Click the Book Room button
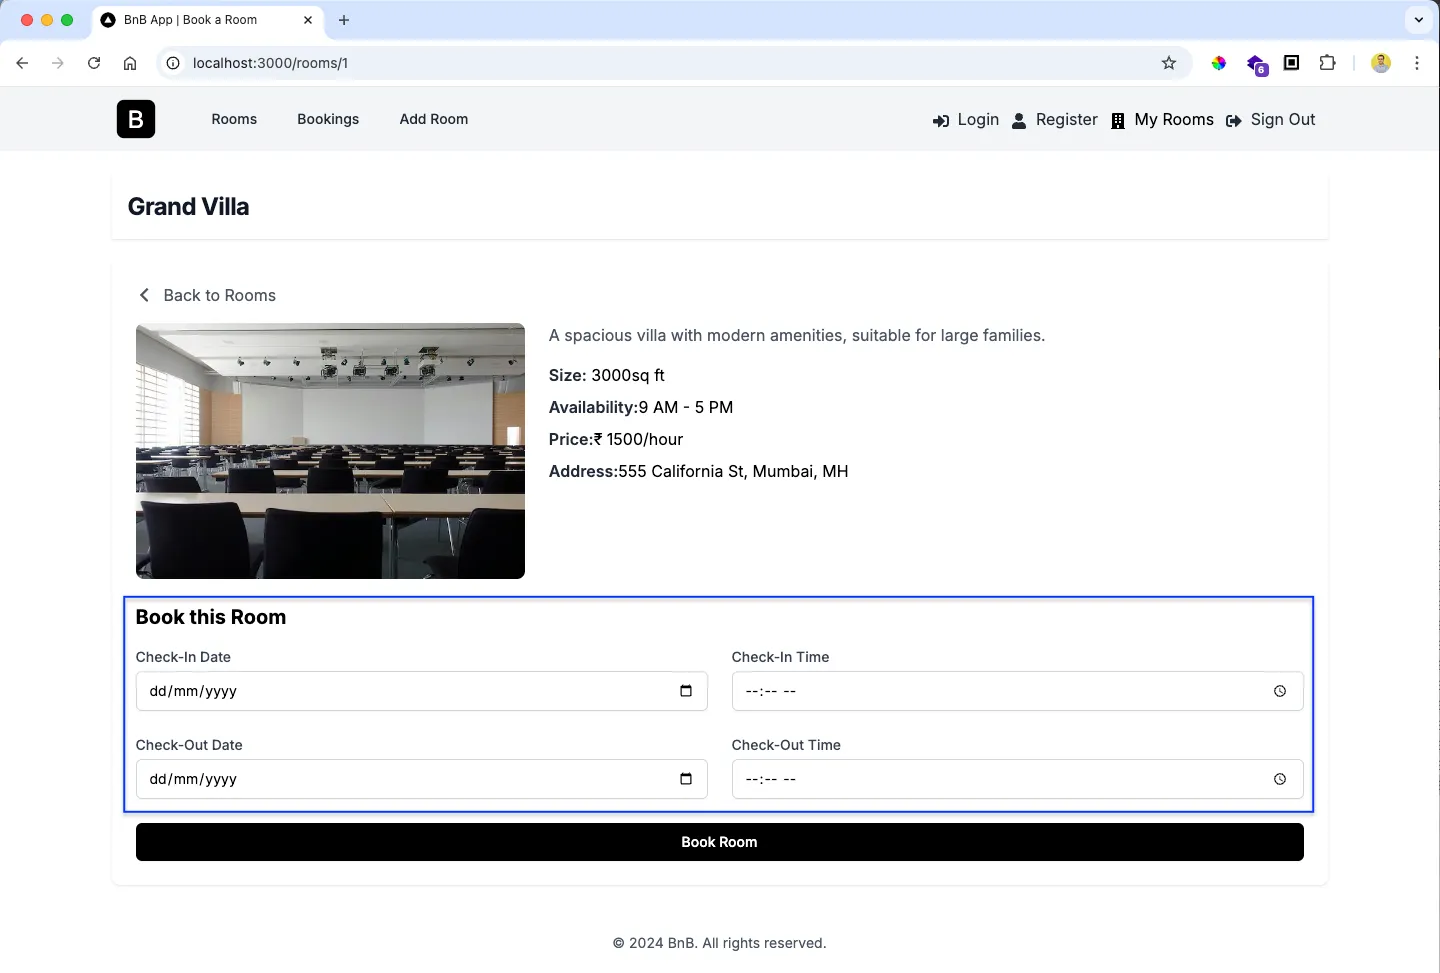Image resolution: width=1440 pixels, height=973 pixels. (x=720, y=842)
